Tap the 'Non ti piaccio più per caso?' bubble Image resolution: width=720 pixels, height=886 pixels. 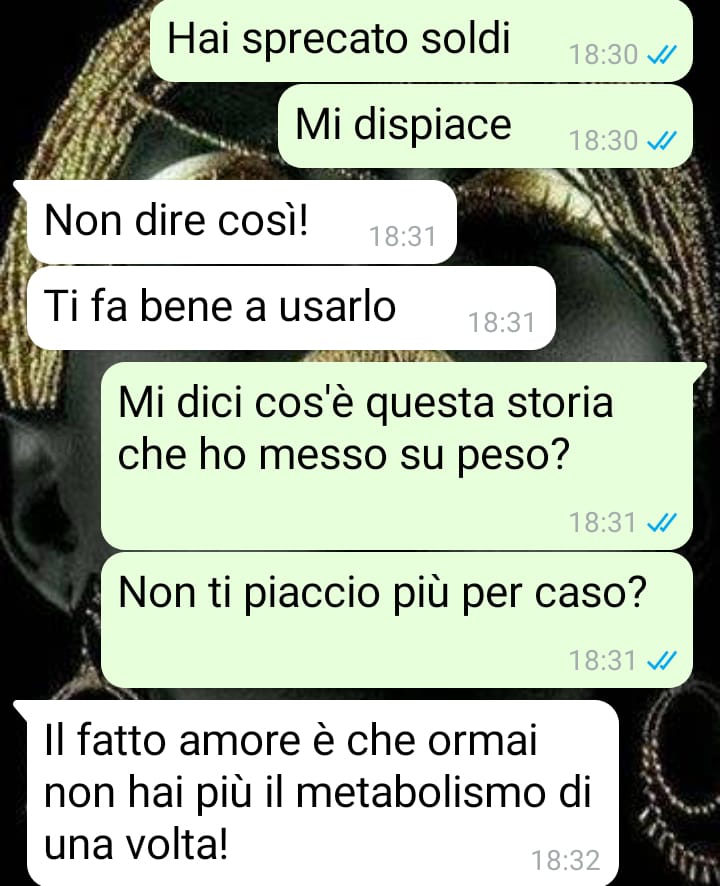pos(397,620)
